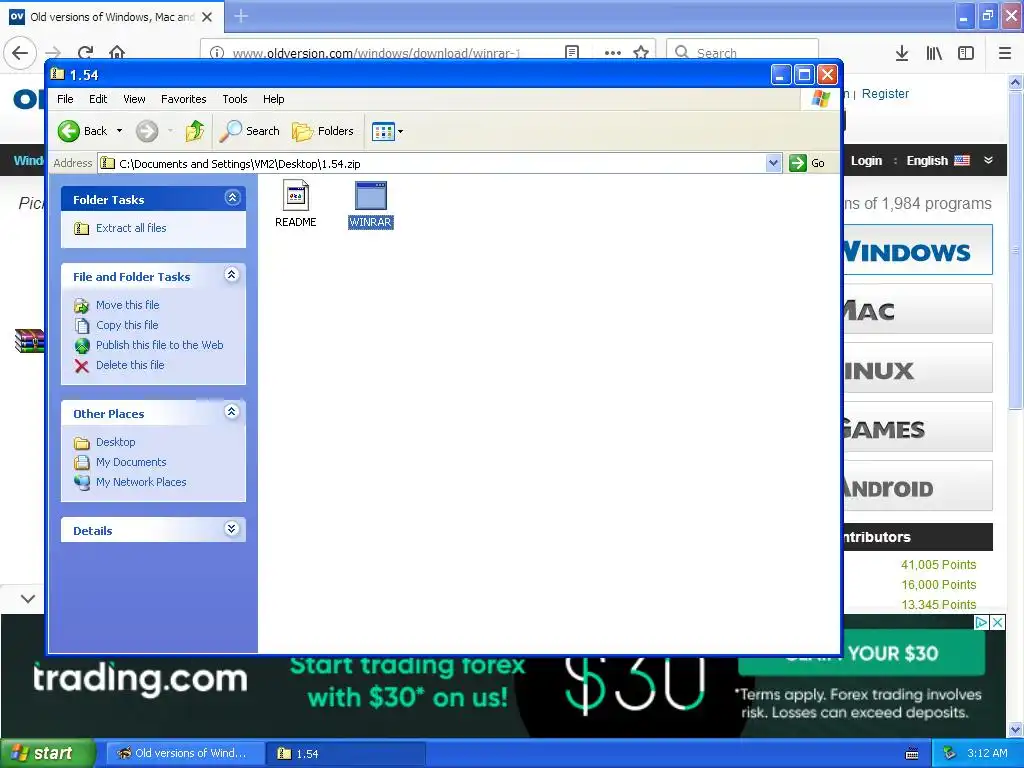Click the on-screen keyboard tray icon

click(x=912, y=754)
